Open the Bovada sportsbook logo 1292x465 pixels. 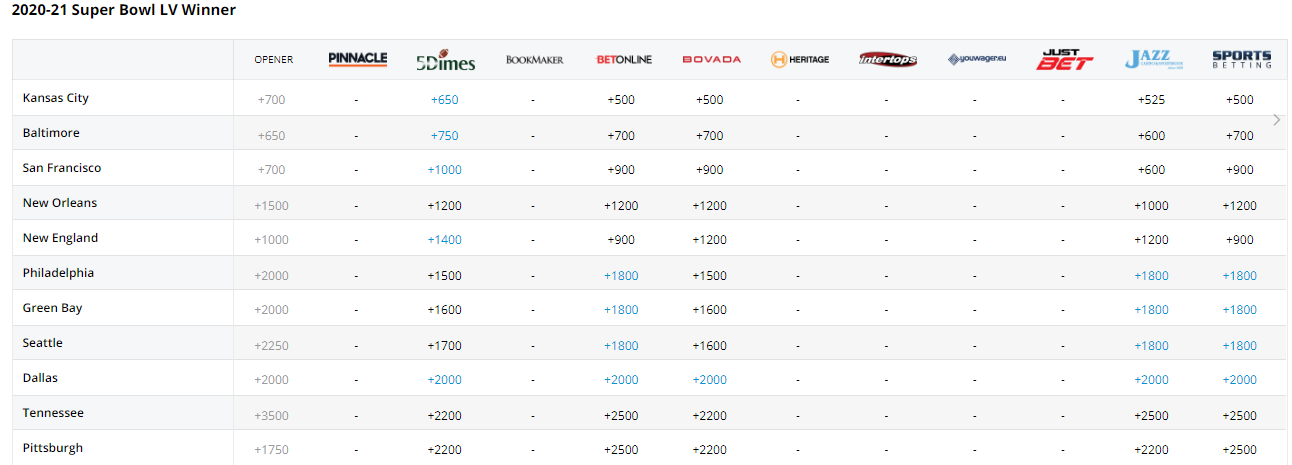coord(711,60)
